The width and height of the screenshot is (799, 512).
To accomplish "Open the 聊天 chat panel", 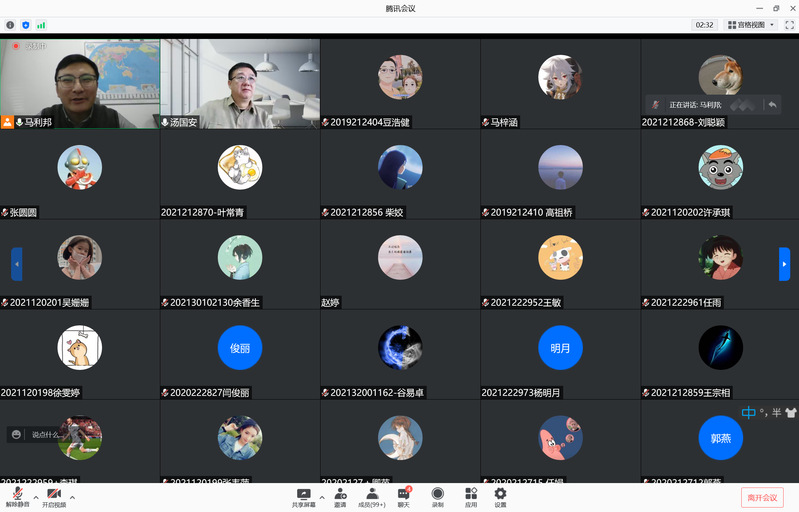I will click(x=404, y=496).
